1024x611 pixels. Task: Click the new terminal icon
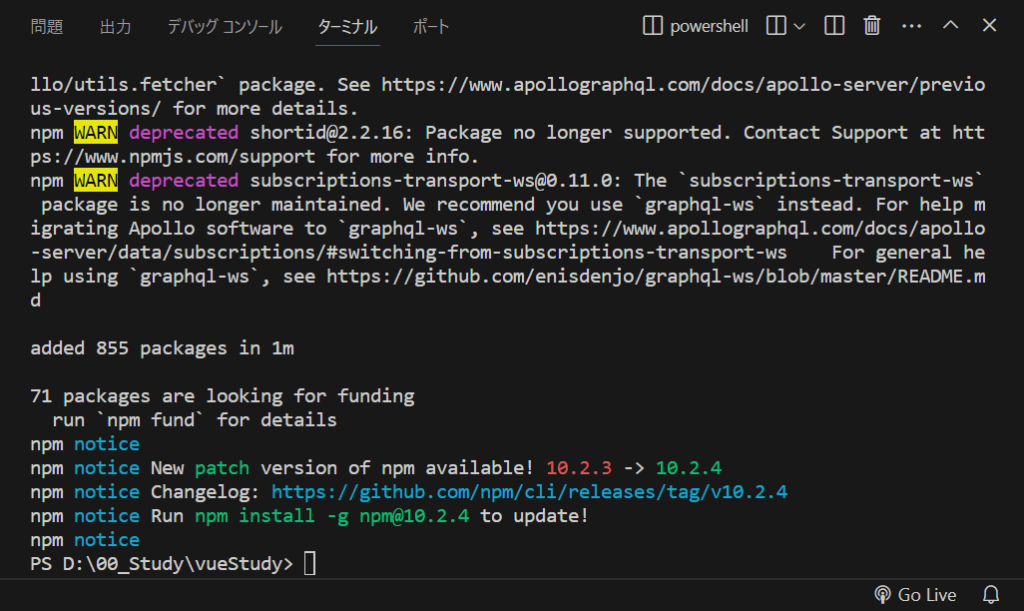776,26
